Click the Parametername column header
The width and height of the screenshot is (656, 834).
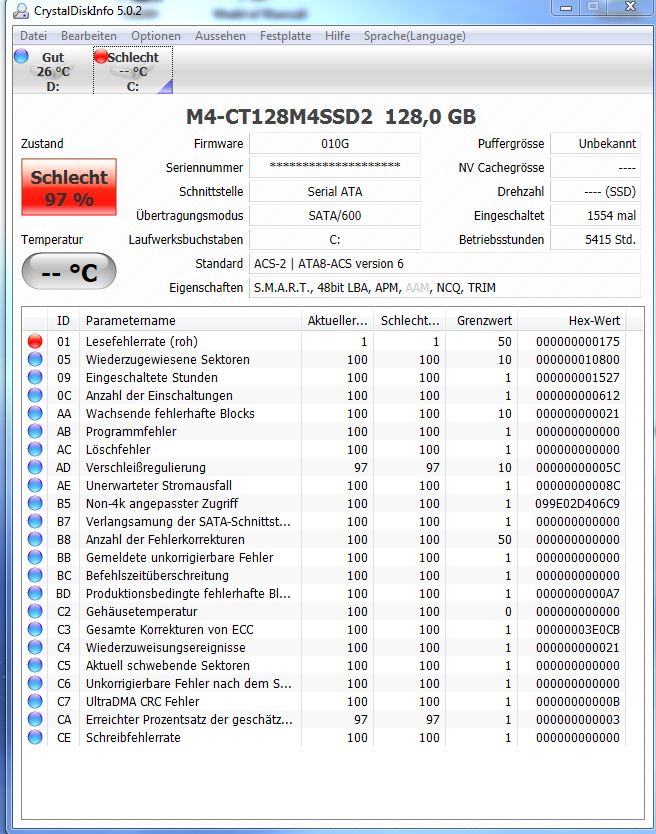pos(190,321)
